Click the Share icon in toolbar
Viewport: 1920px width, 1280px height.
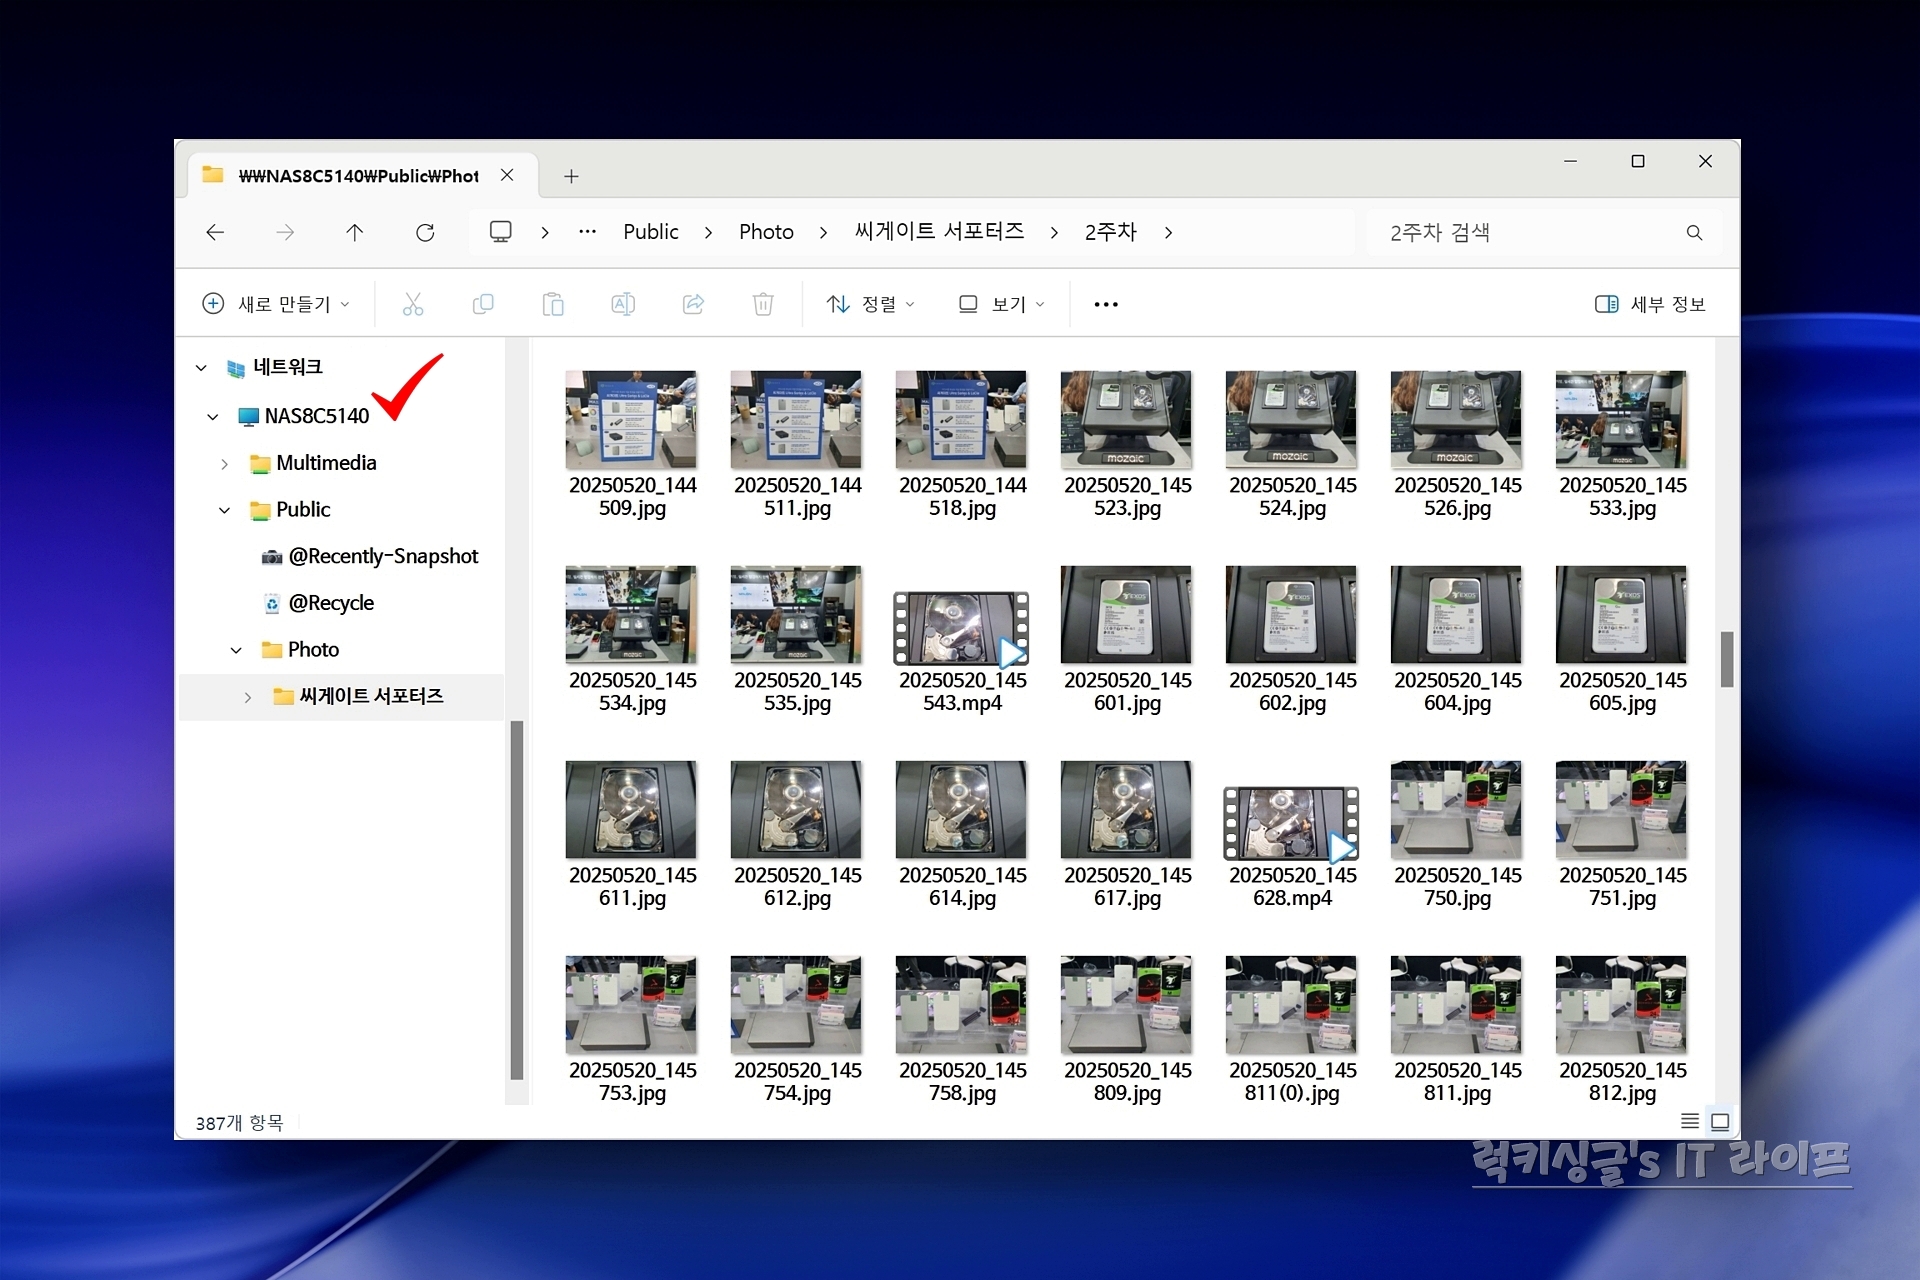click(693, 304)
